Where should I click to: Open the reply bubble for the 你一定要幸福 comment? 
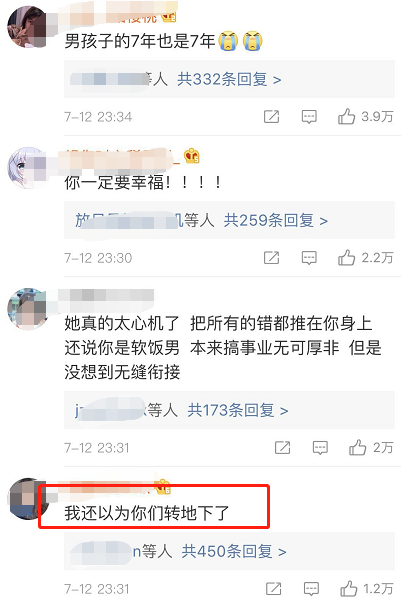tap(309, 258)
